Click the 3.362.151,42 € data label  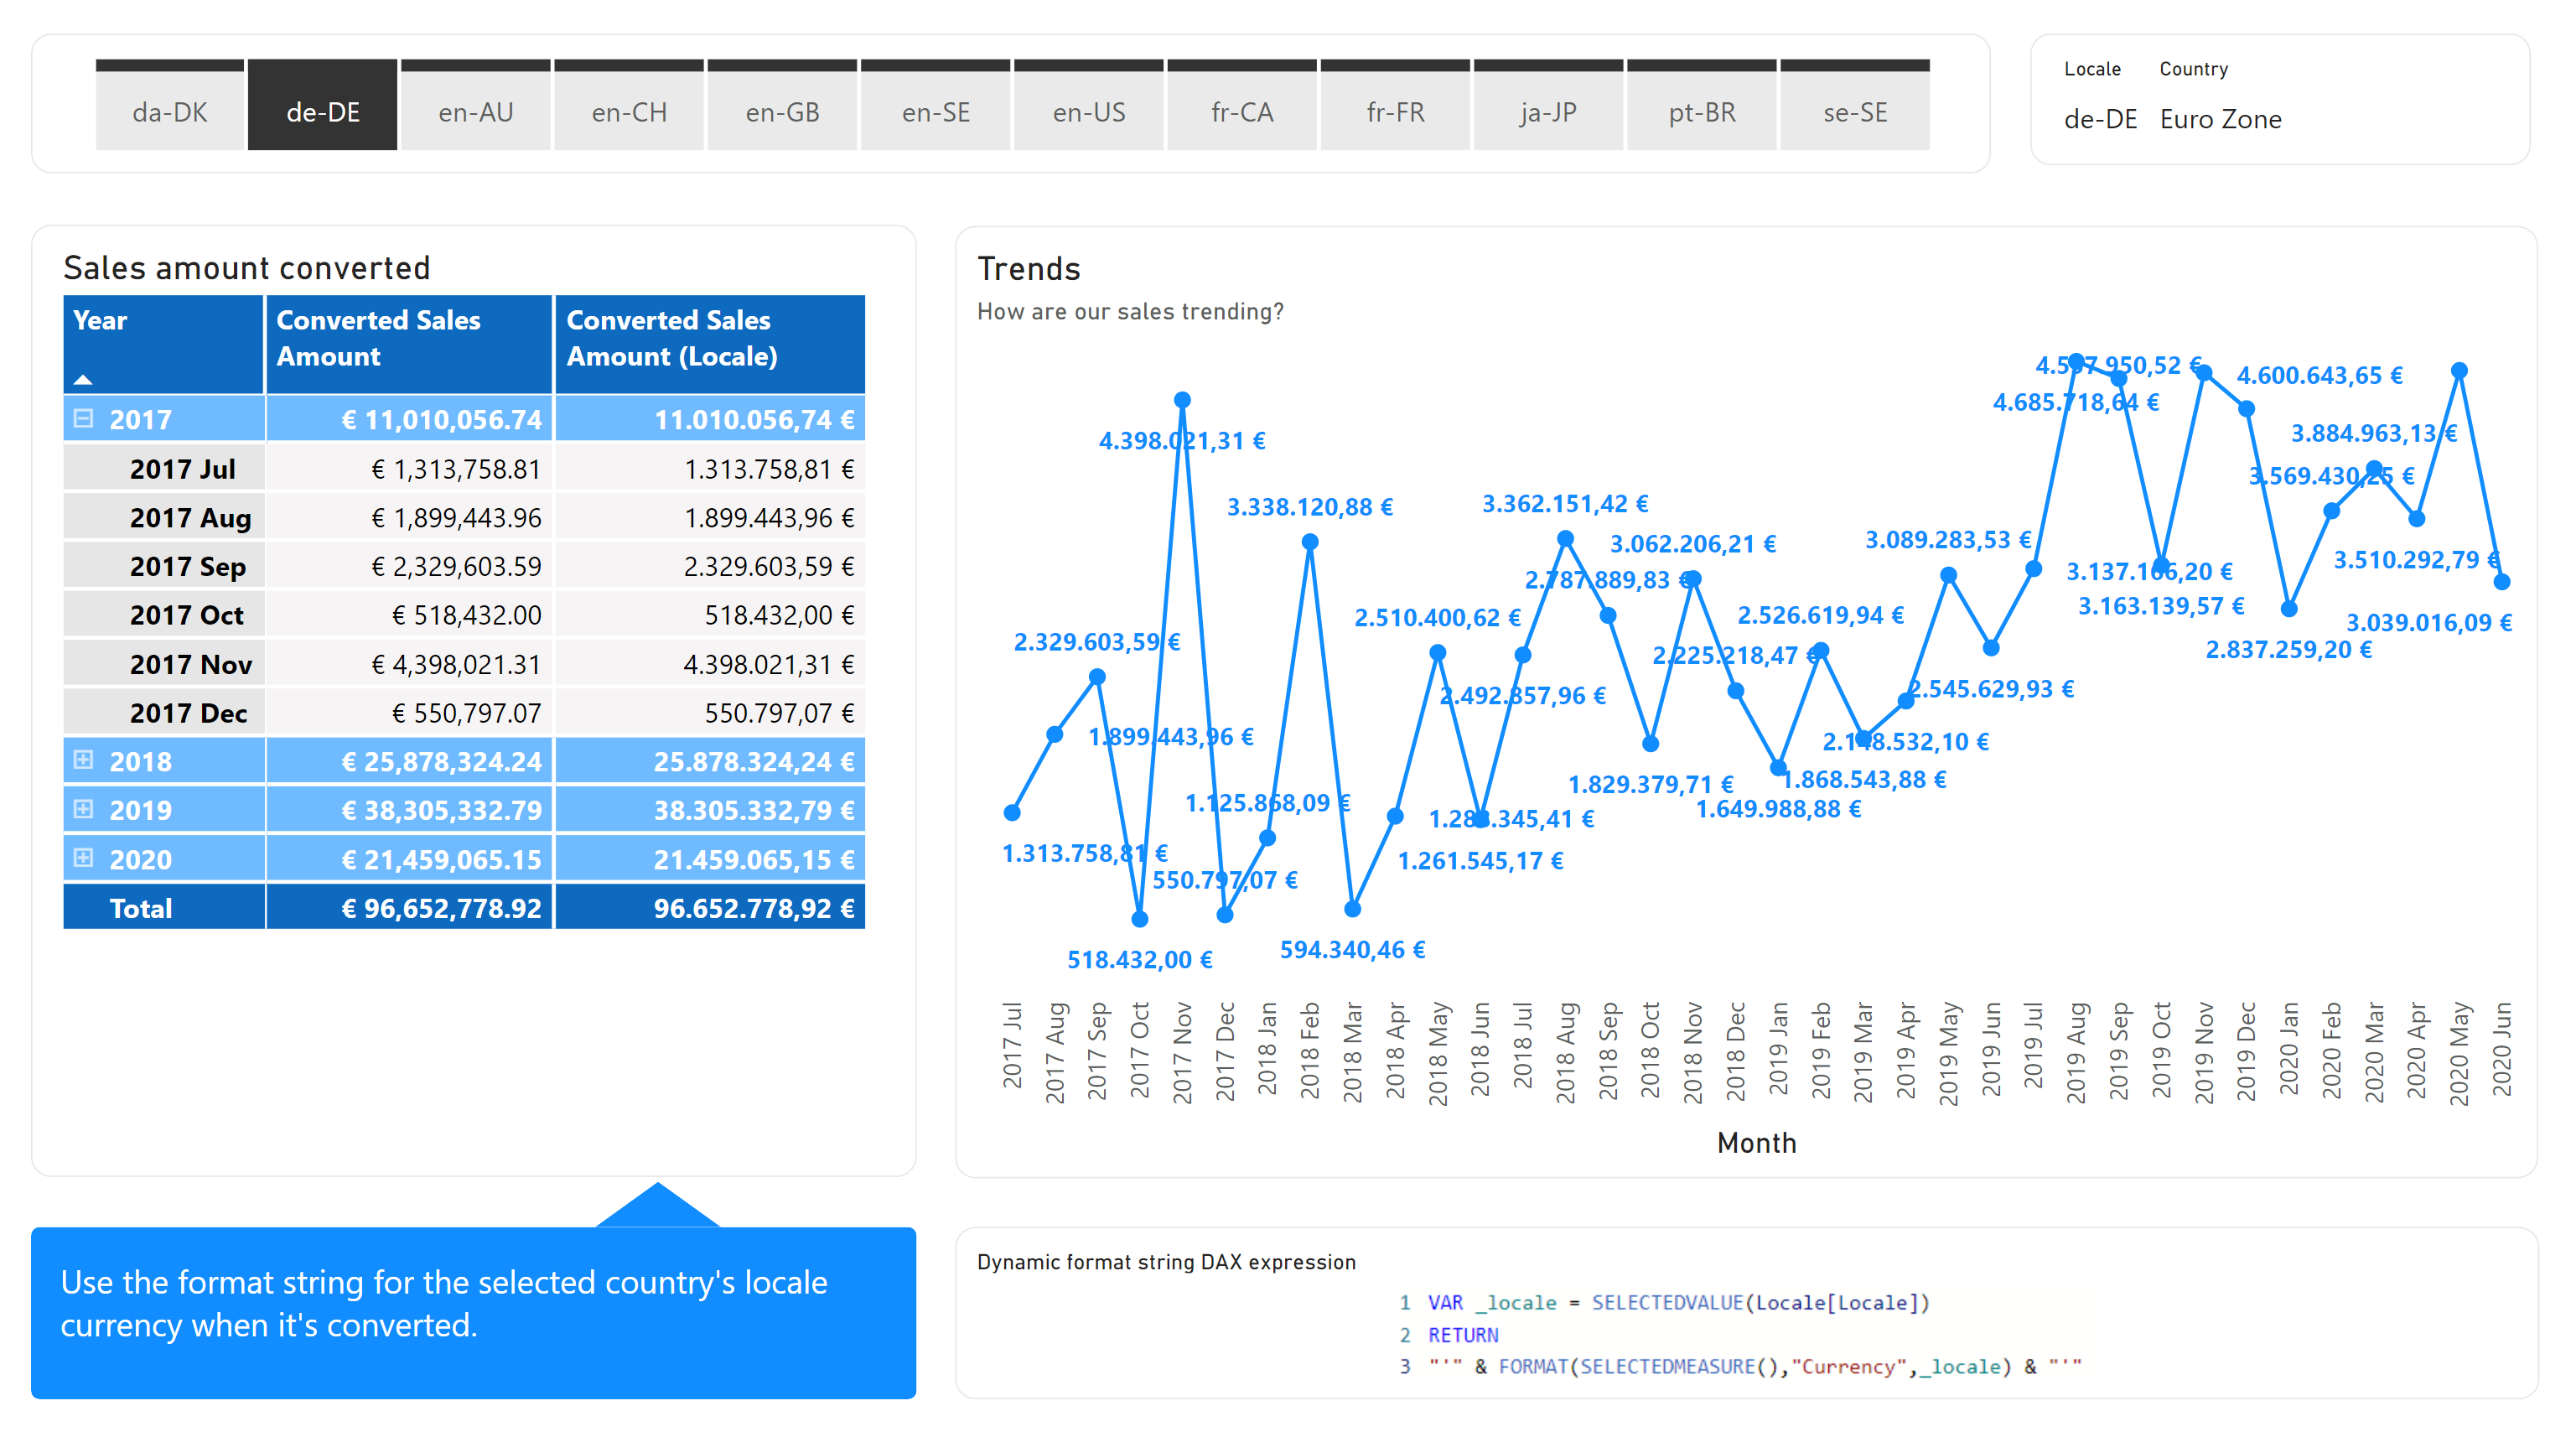click(1565, 504)
